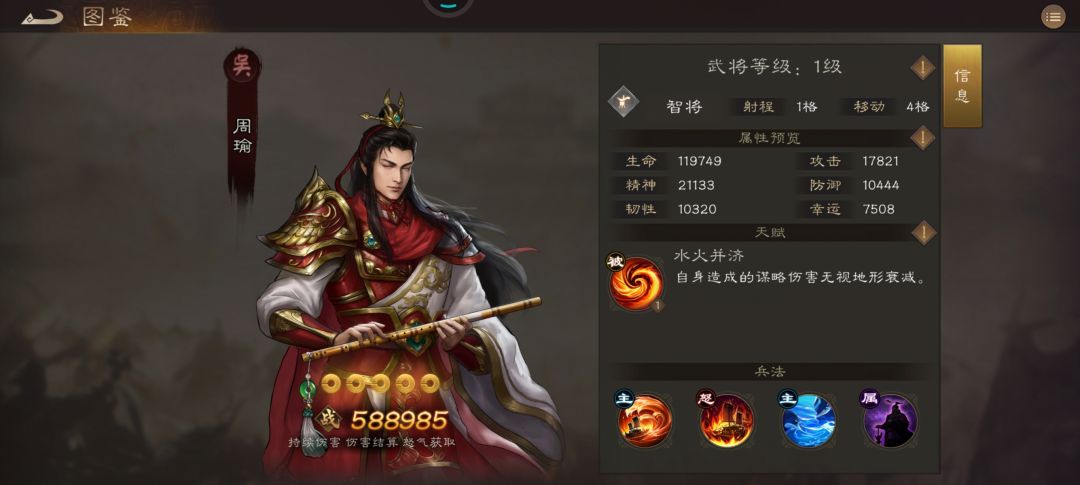Screen dimensions: 1080x485
Task: Click the 智将 class type diamond icon
Action: click(623, 102)
